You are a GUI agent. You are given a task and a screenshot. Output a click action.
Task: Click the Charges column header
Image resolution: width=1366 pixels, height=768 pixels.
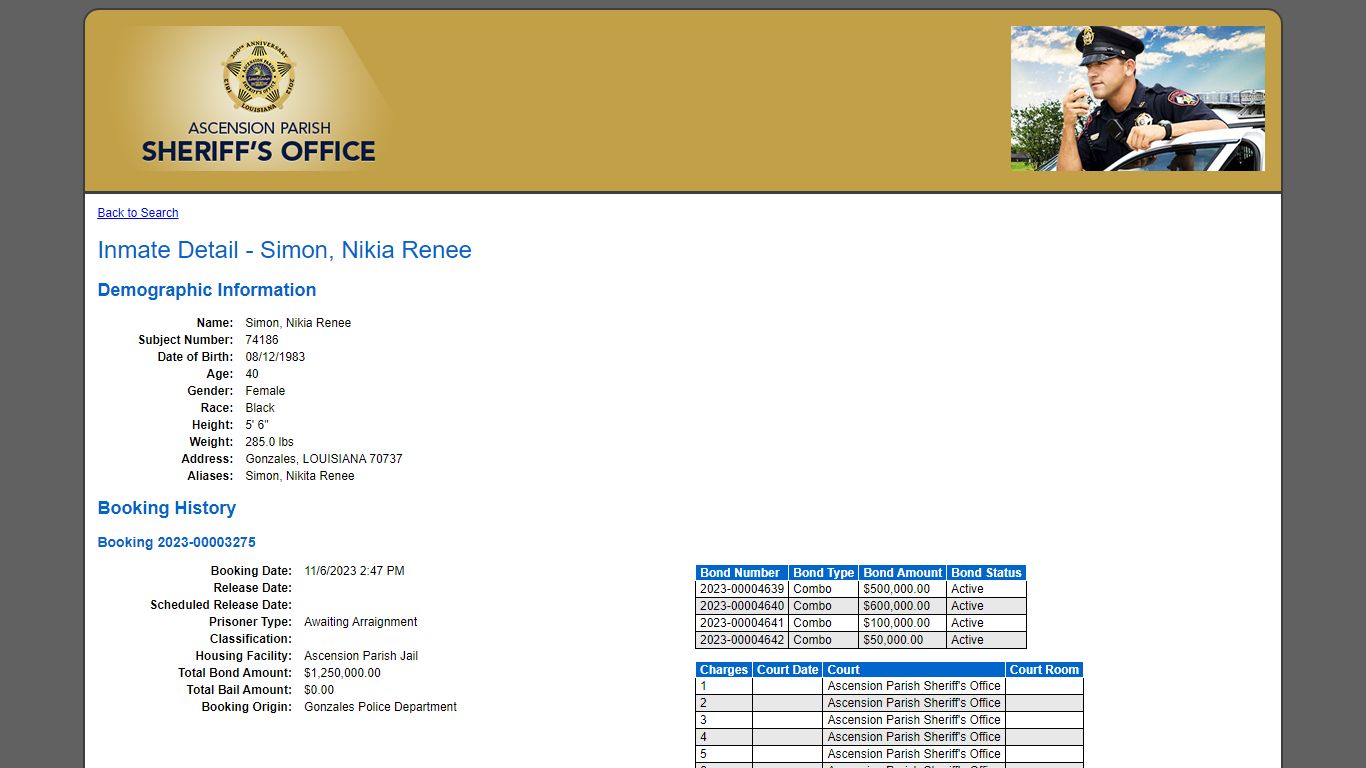tap(724, 670)
